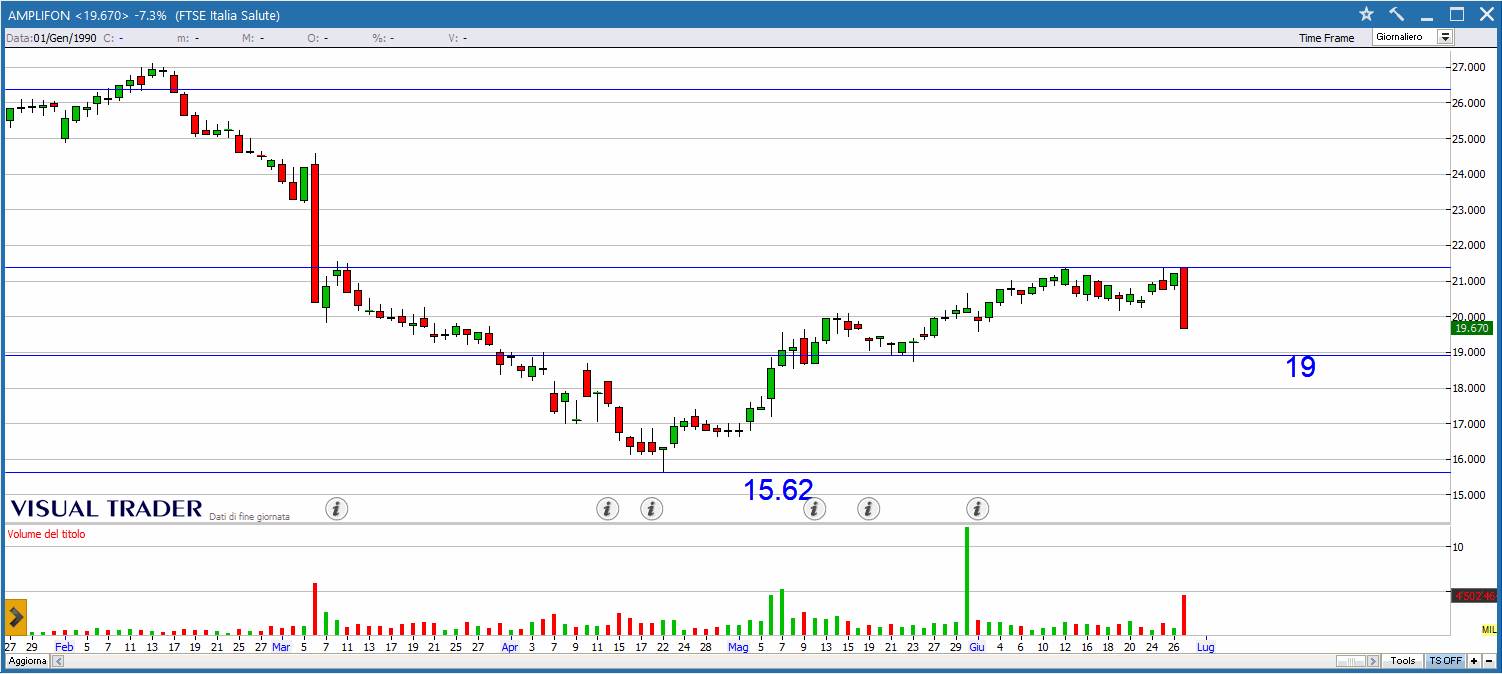This screenshot has width=1502, height=674.
Task: Select the blue 19 level label
Action: [1300, 367]
